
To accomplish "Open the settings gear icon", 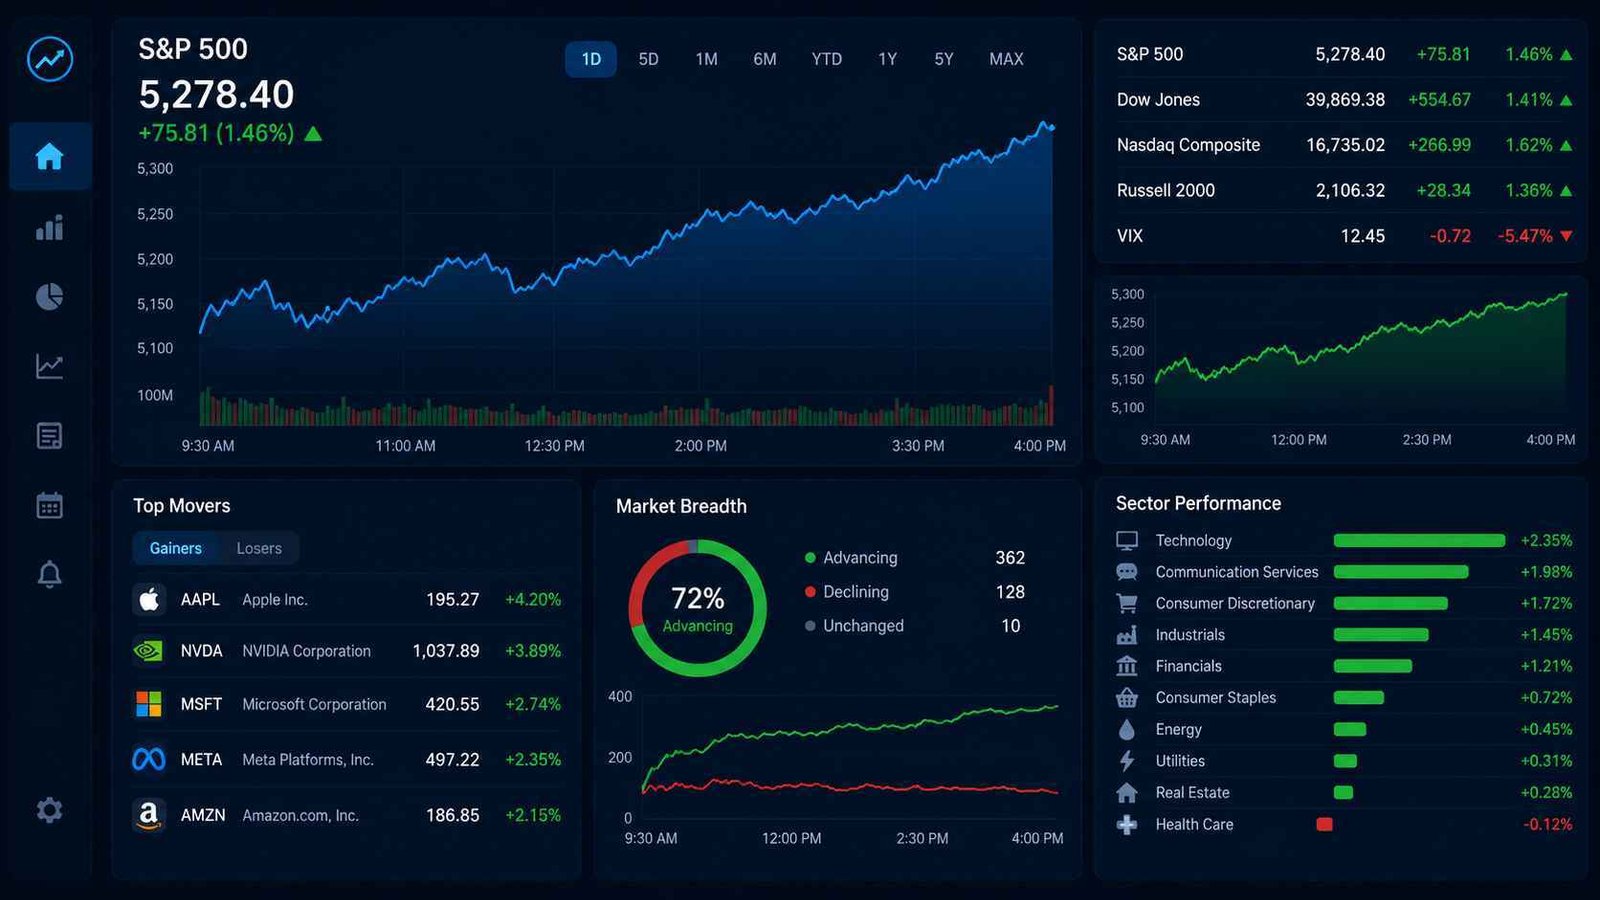I will tap(49, 809).
